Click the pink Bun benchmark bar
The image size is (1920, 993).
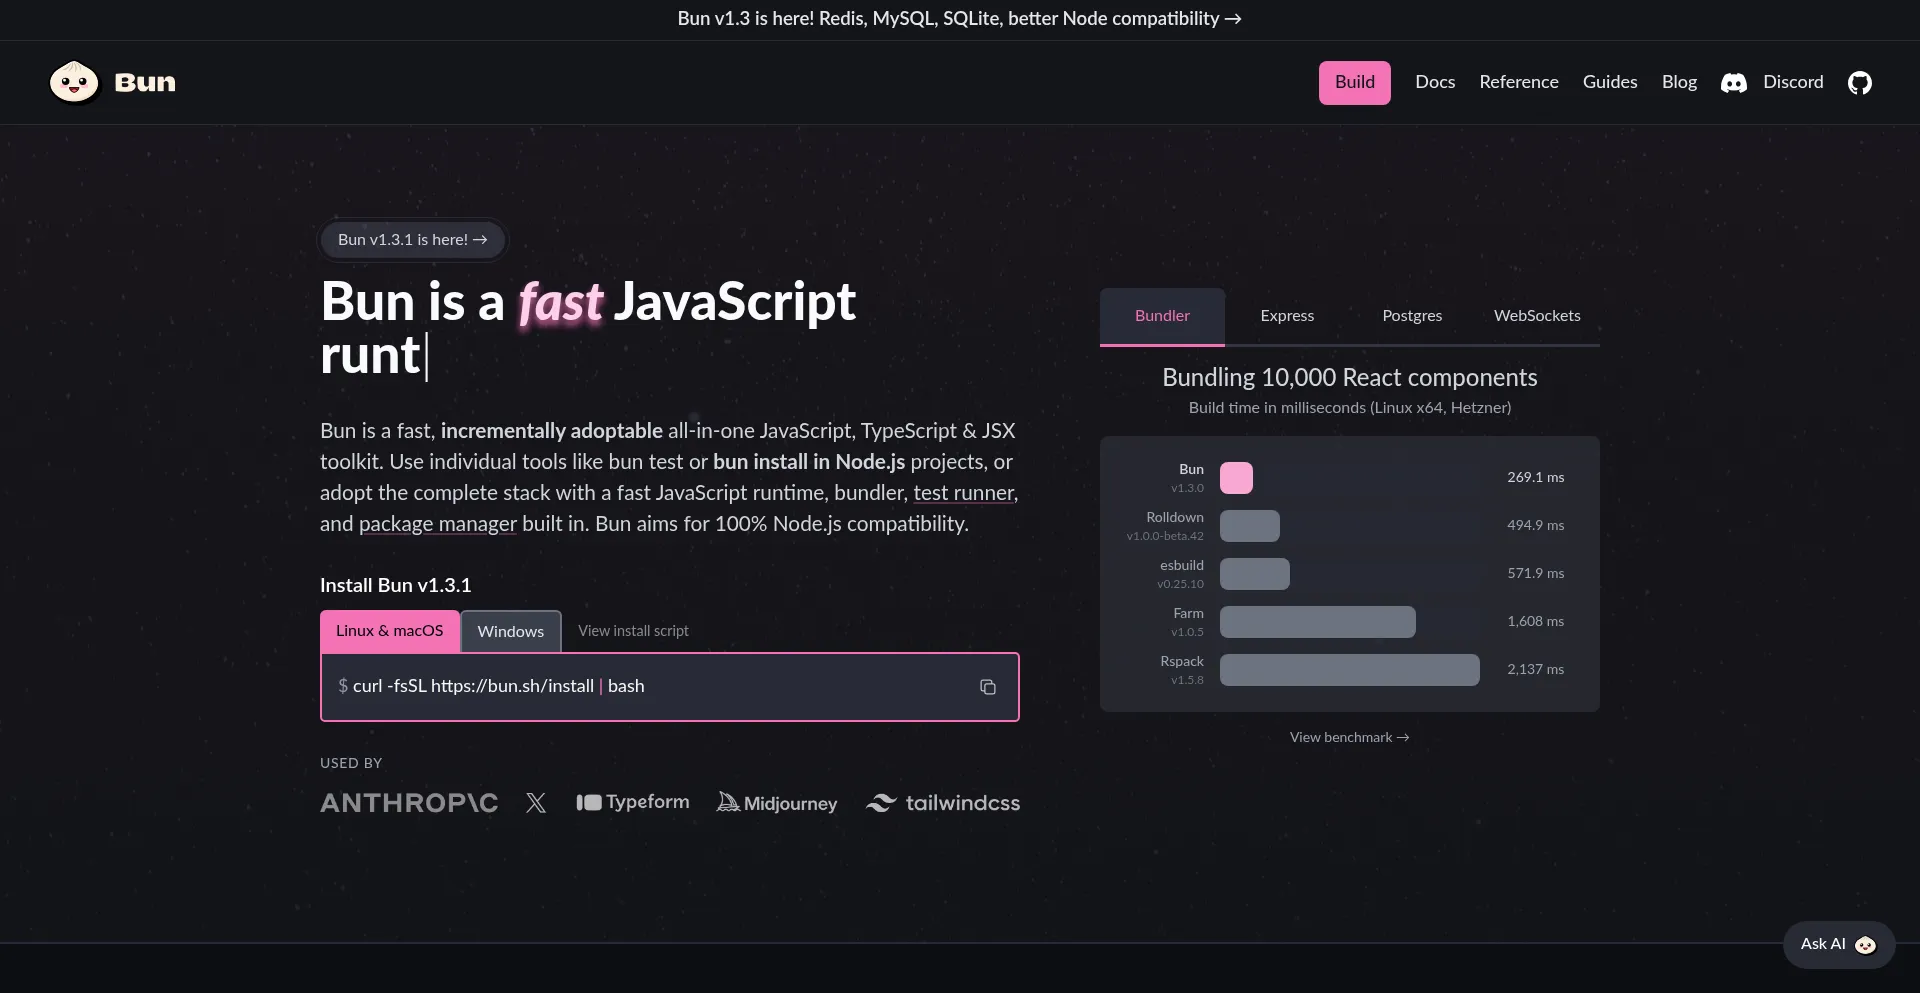tap(1236, 478)
